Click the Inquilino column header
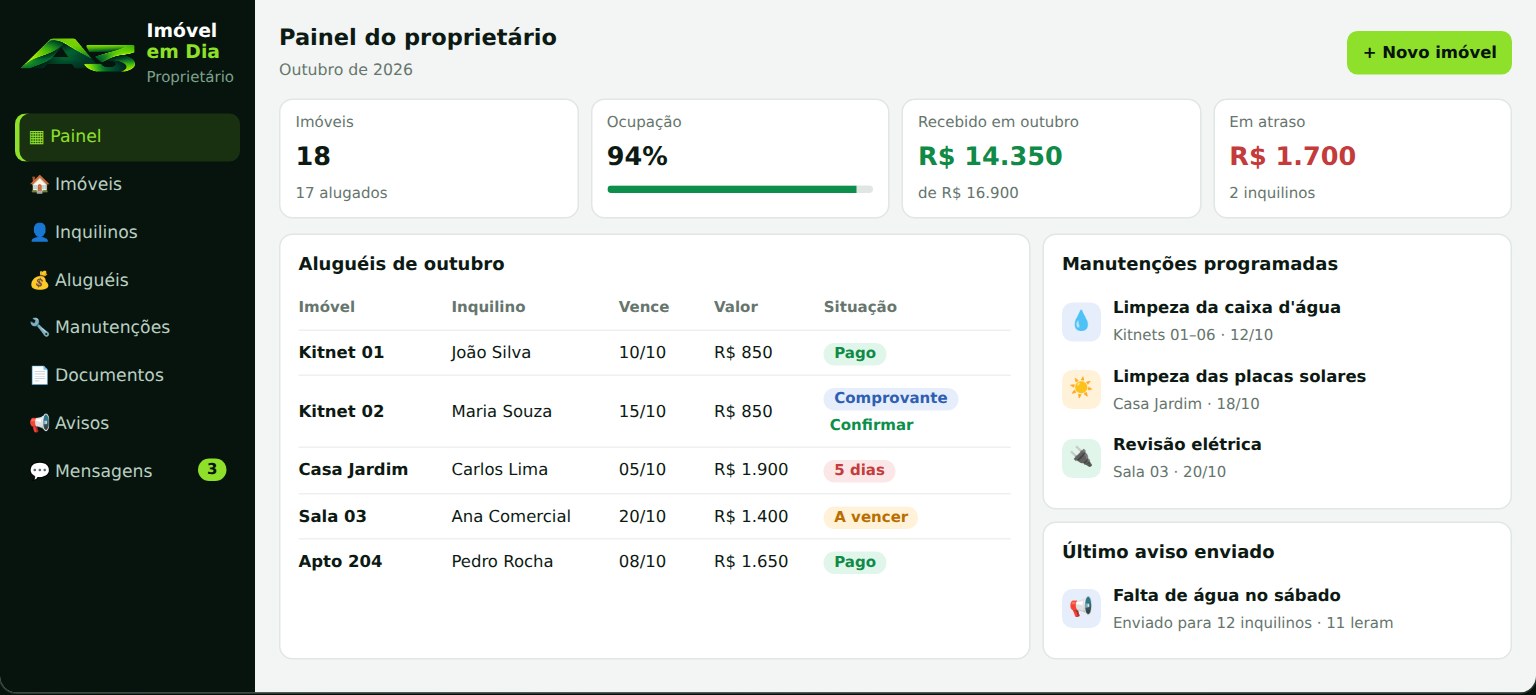Viewport: 1536px width, 695px height. tap(488, 307)
